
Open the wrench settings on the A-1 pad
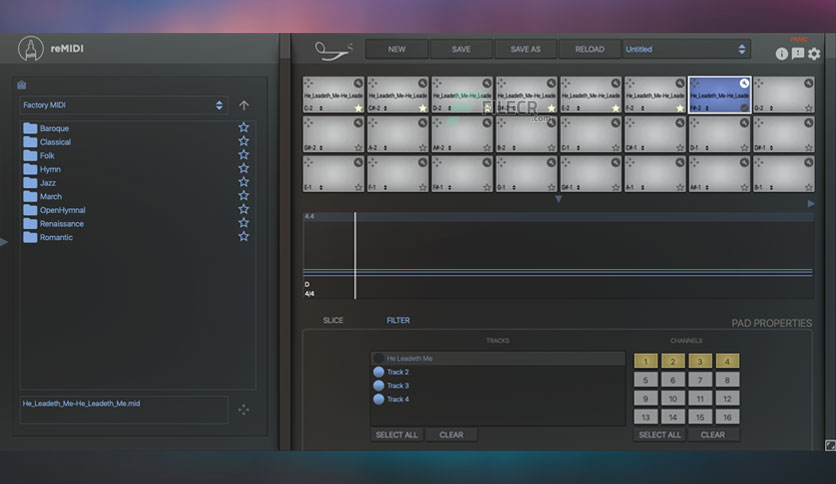coord(680,162)
